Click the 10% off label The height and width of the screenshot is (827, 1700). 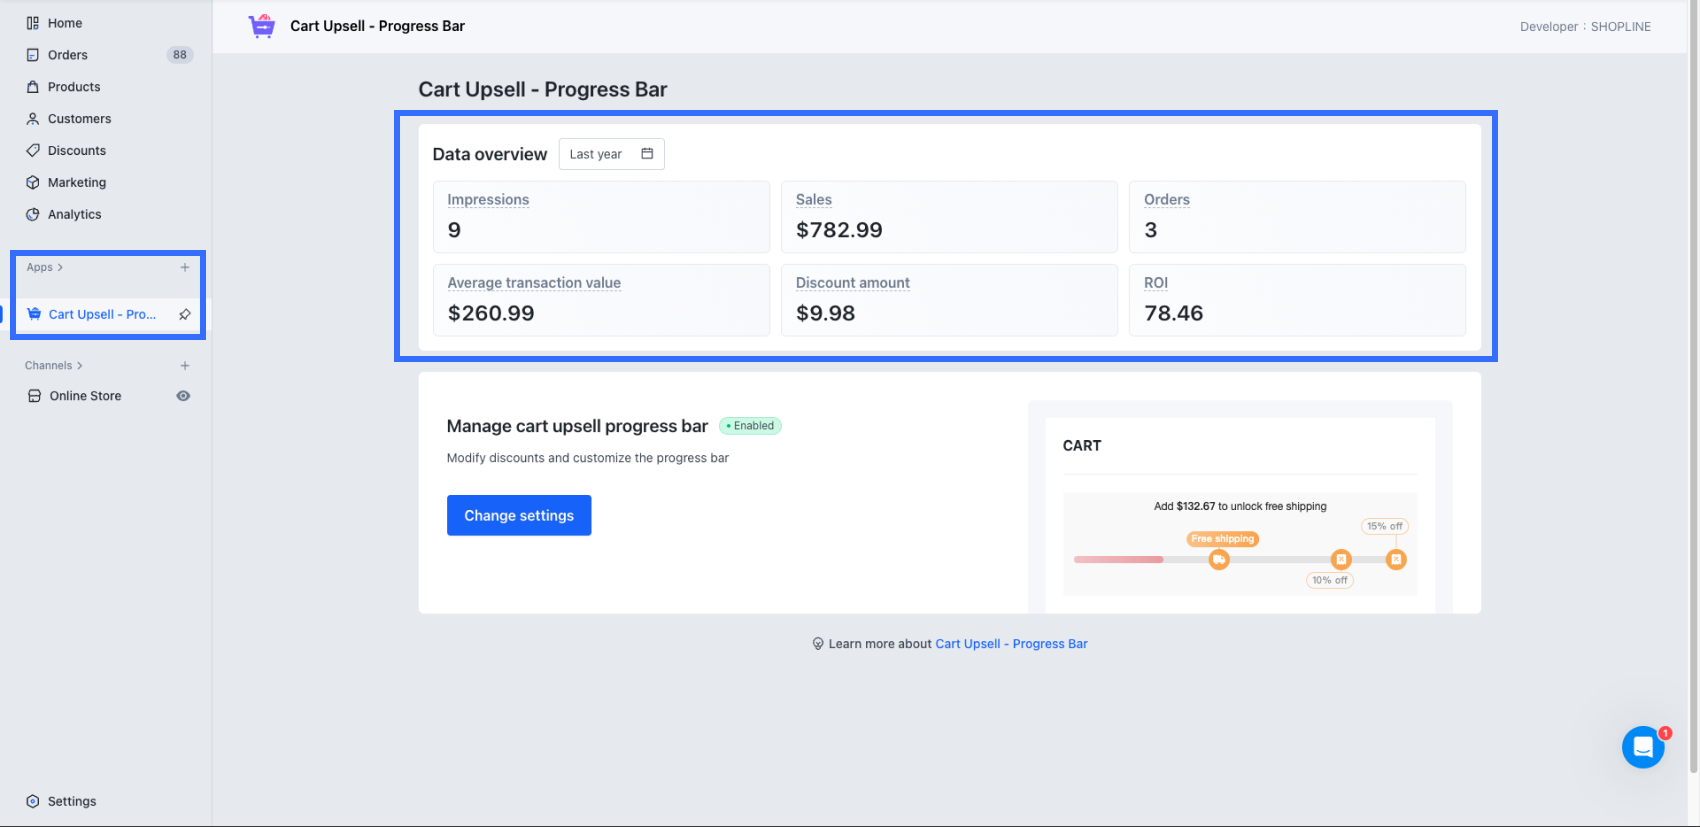1330,580
